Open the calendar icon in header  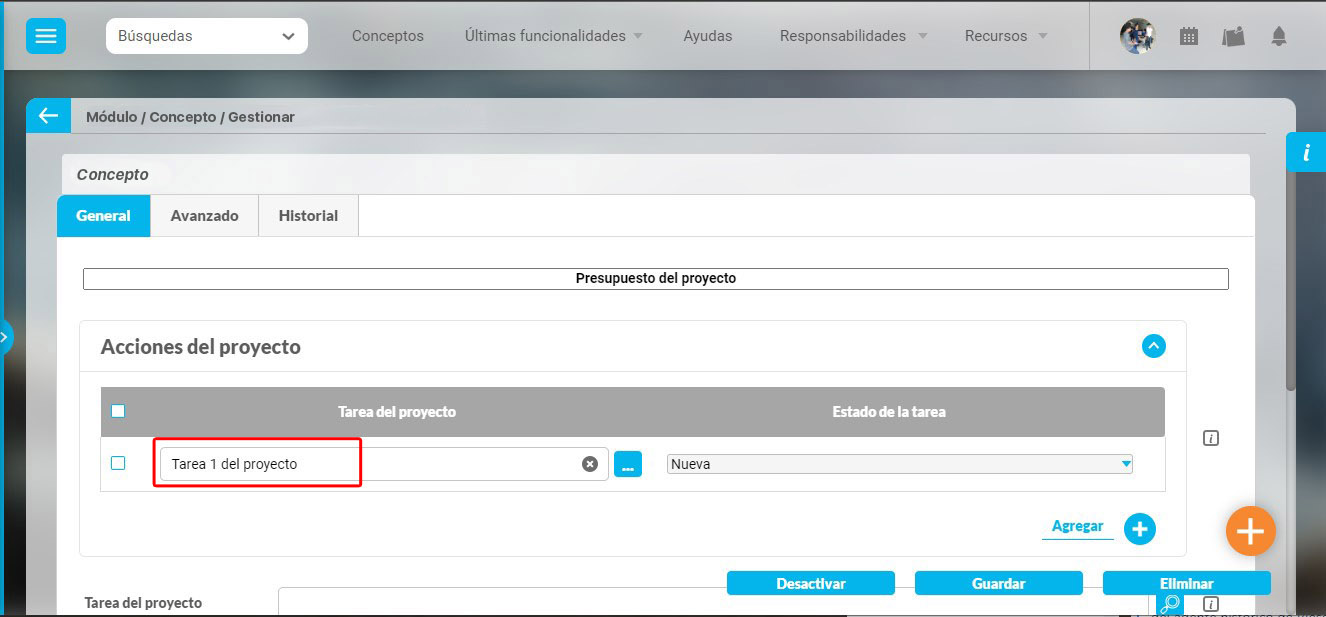pyautogui.click(x=1188, y=36)
